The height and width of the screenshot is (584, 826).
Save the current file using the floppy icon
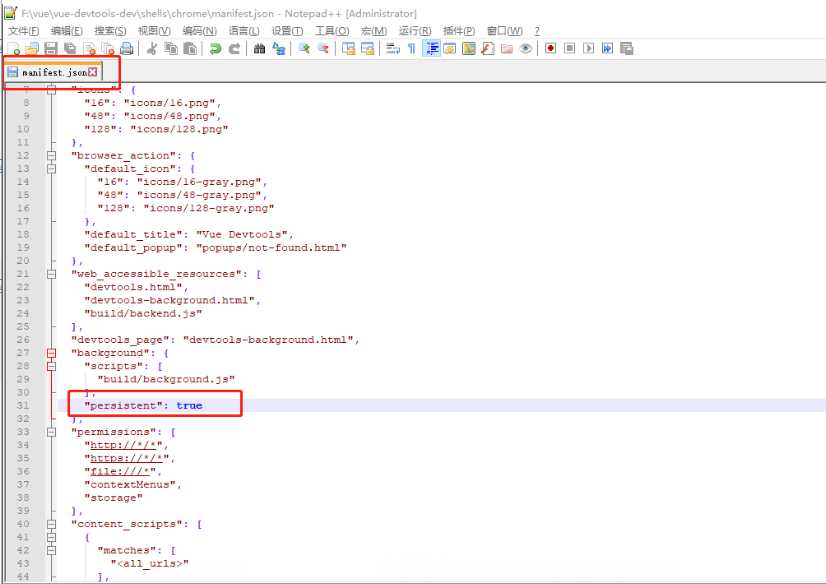point(51,49)
